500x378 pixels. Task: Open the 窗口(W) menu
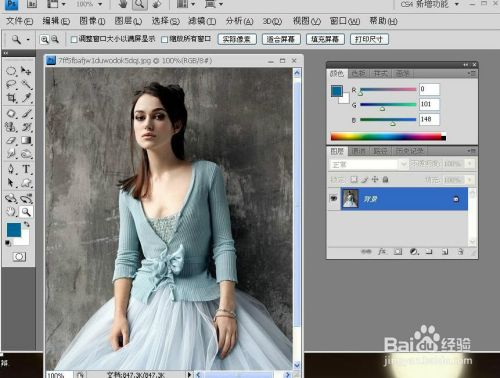(345, 21)
